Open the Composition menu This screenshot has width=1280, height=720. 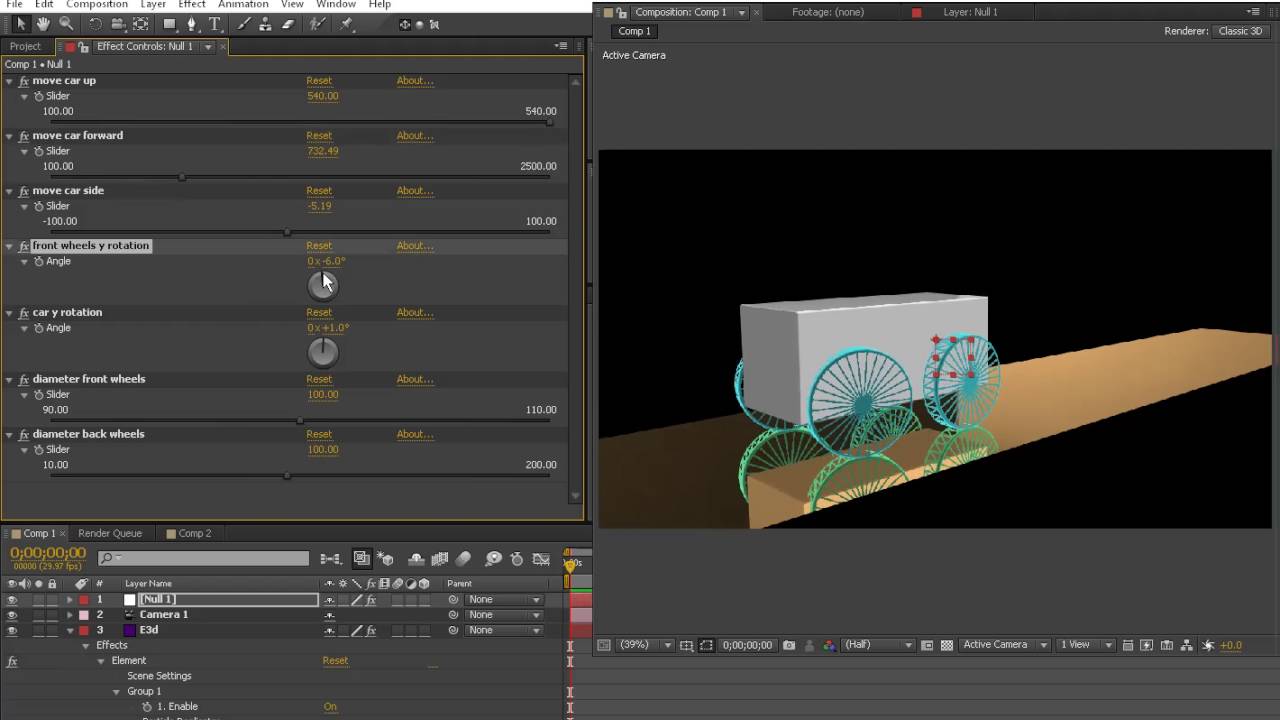[97, 4]
